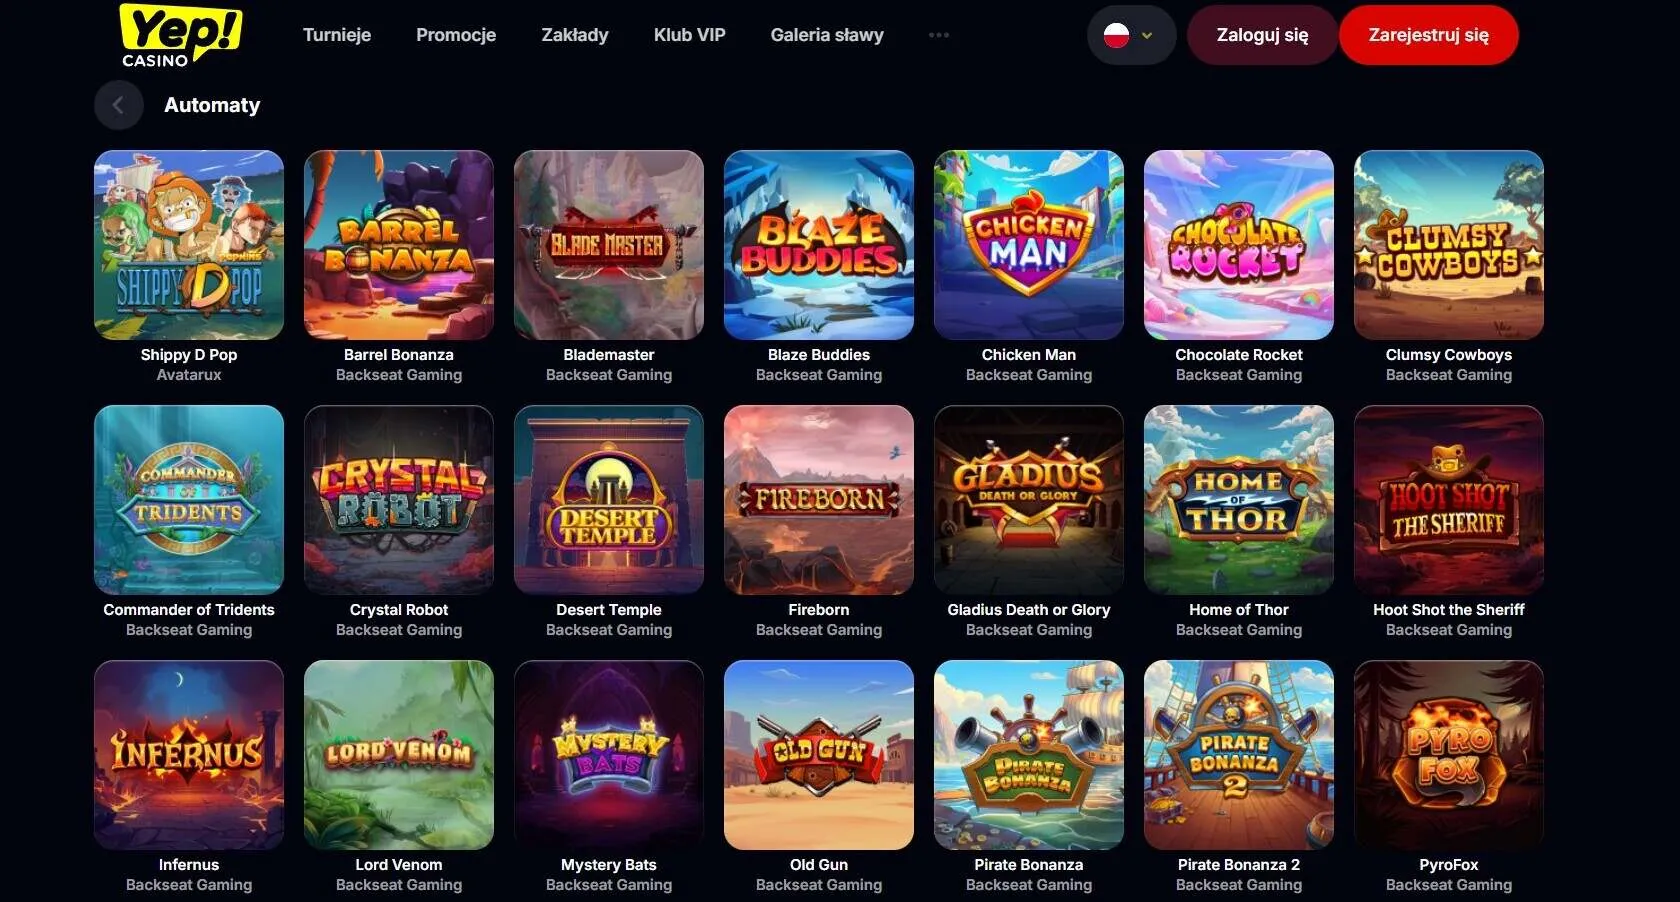The height and width of the screenshot is (902, 1680).
Task: Go to Klub VIP page
Action: click(x=689, y=35)
